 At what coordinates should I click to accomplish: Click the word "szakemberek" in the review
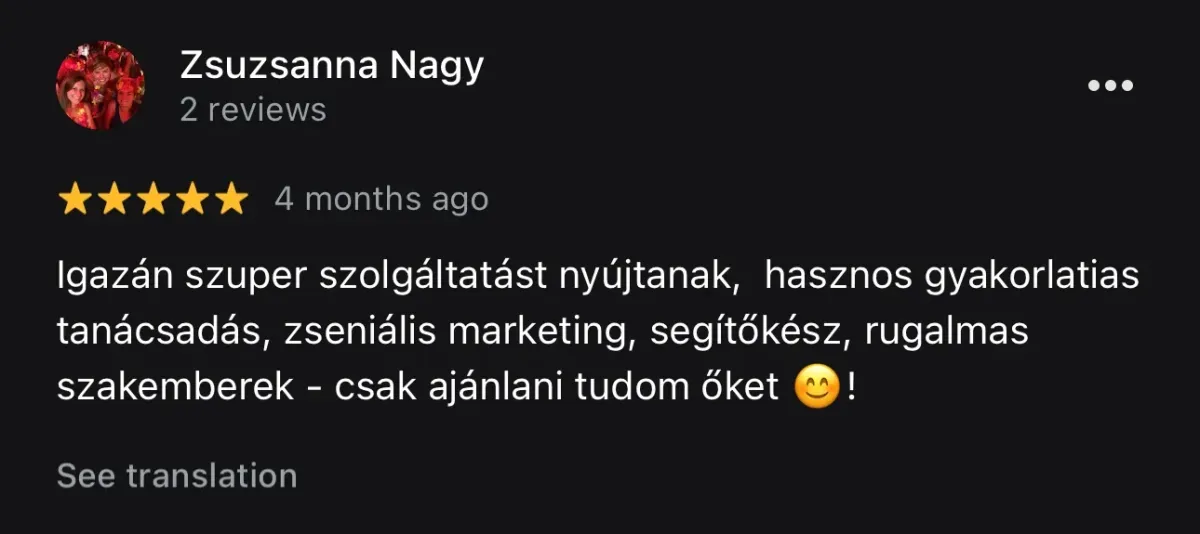click(176, 388)
